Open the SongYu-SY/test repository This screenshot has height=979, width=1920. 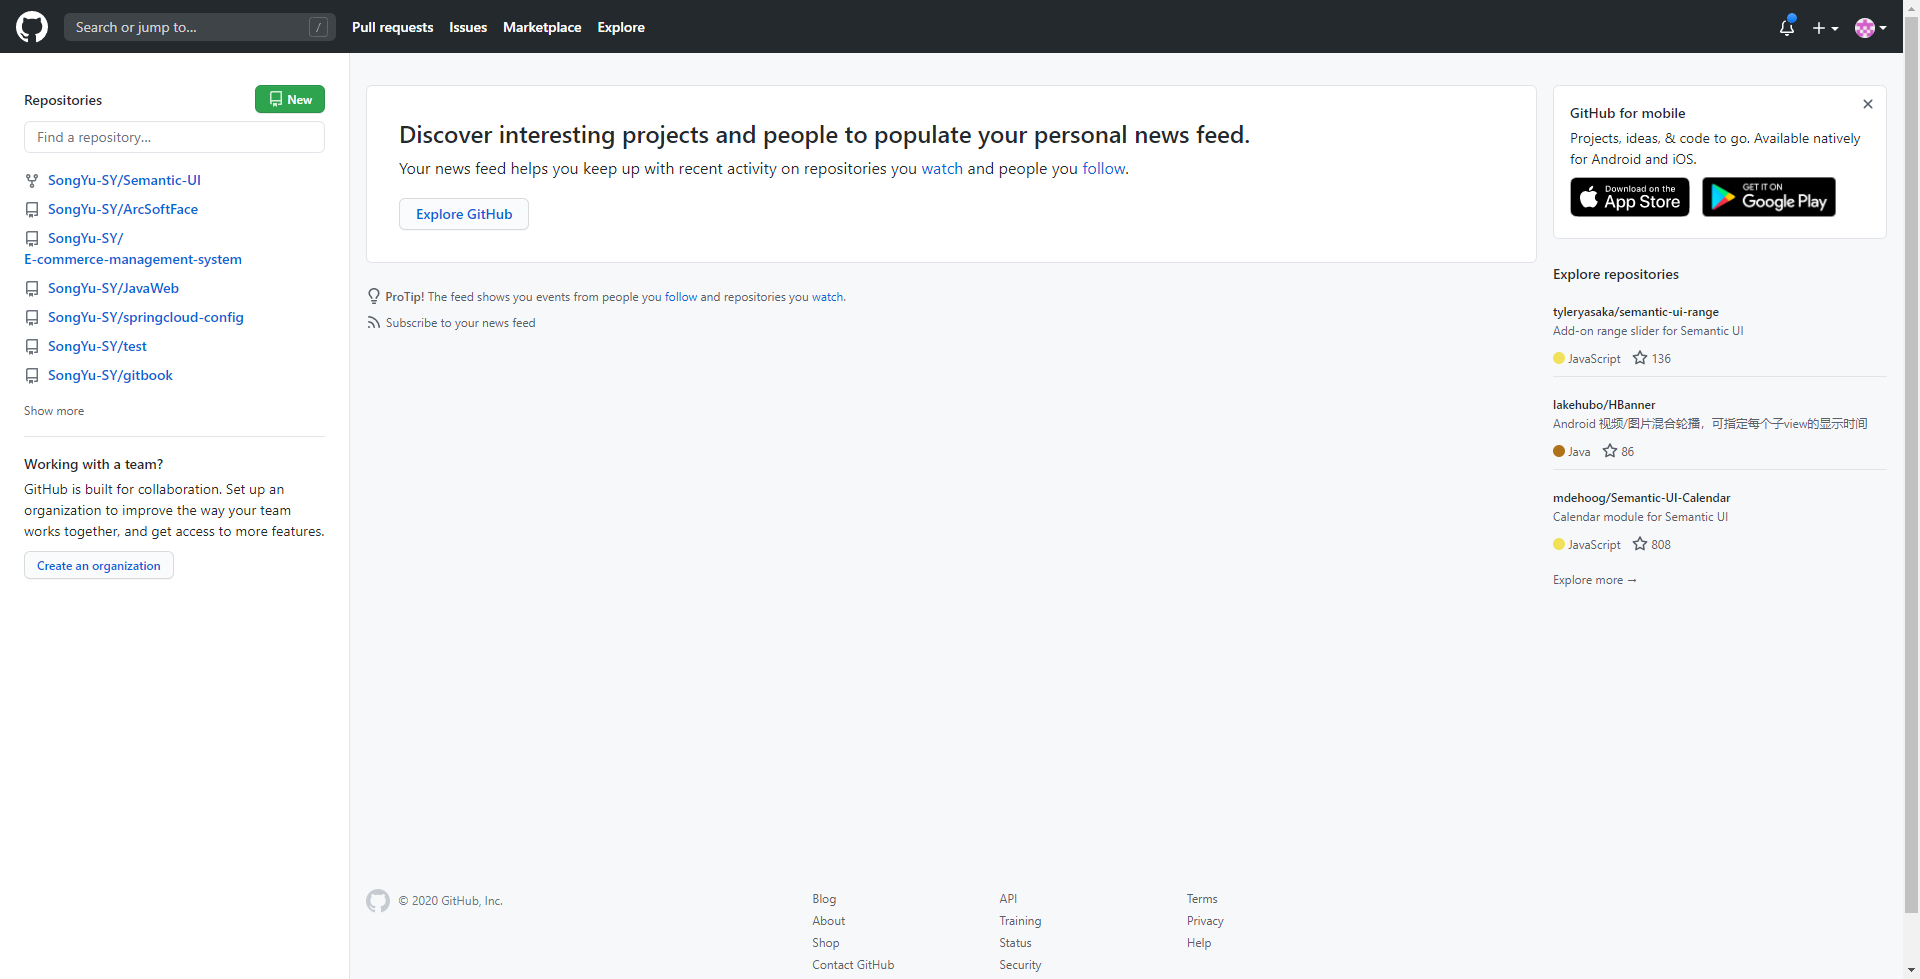click(x=97, y=346)
